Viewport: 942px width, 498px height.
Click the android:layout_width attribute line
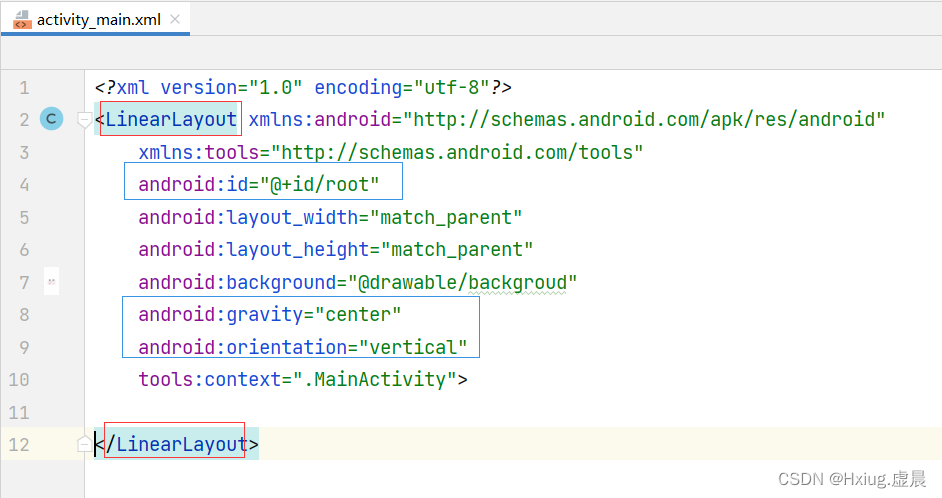click(330, 217)
